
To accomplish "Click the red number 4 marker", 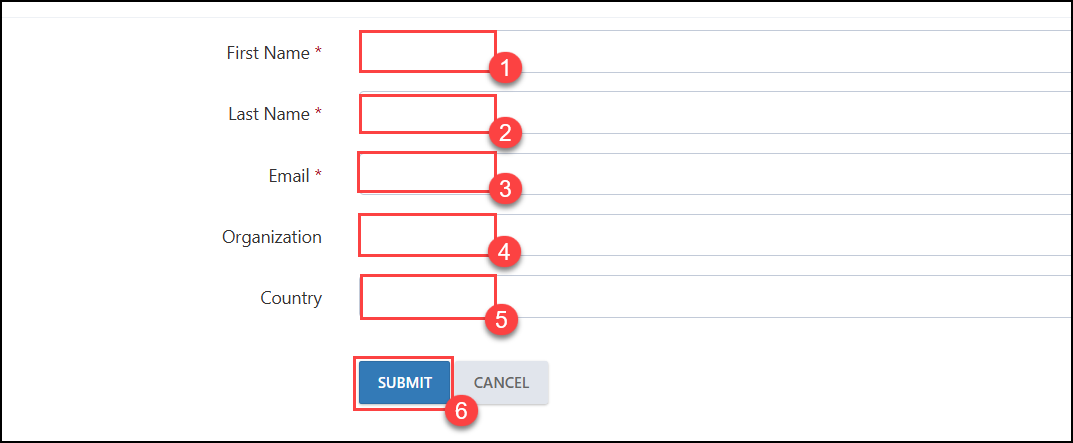I will (504, 252).
